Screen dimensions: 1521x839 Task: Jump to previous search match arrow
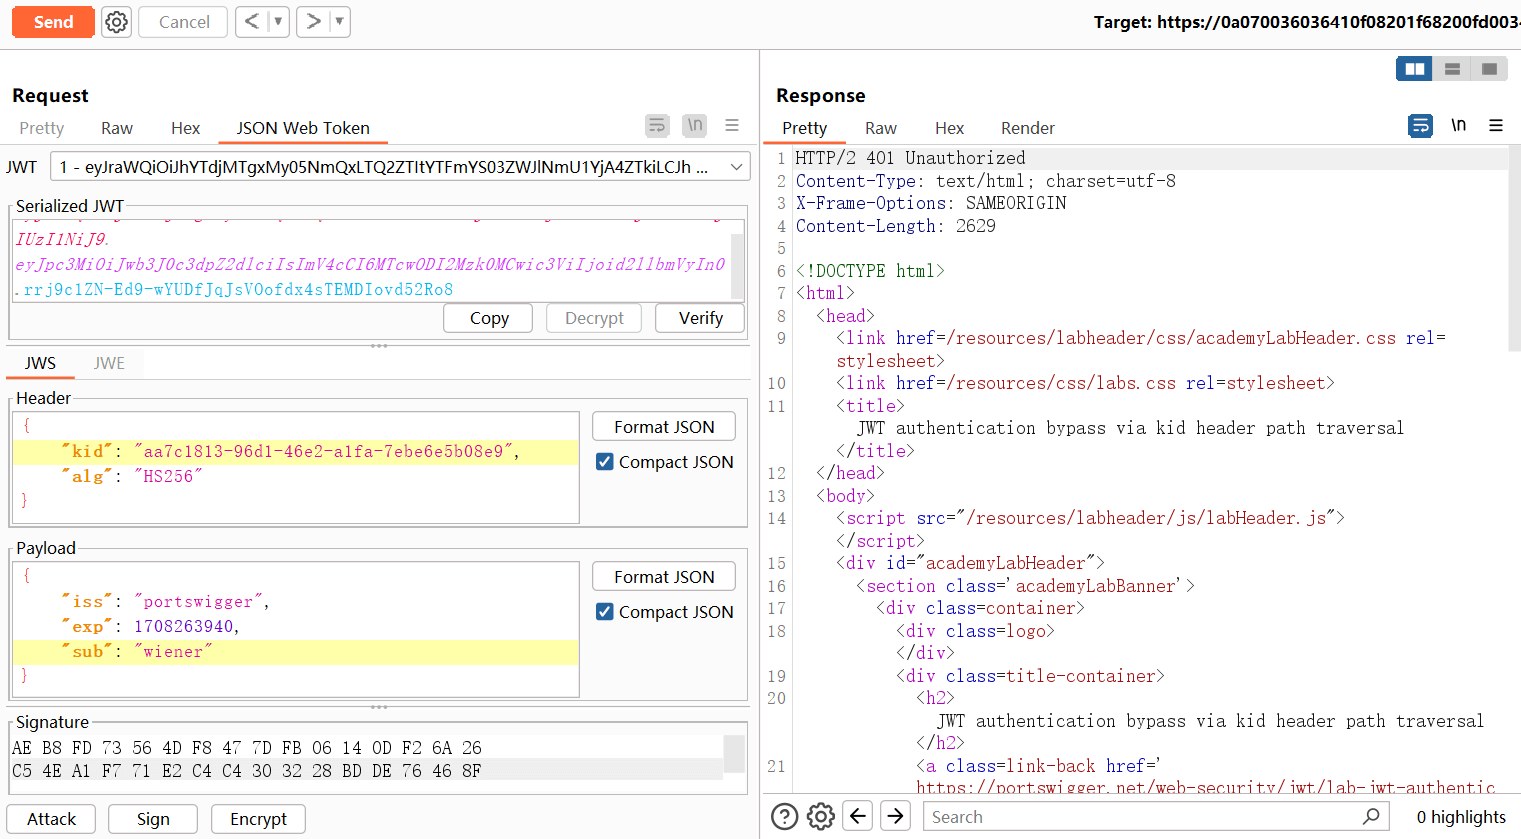(858, 817)
